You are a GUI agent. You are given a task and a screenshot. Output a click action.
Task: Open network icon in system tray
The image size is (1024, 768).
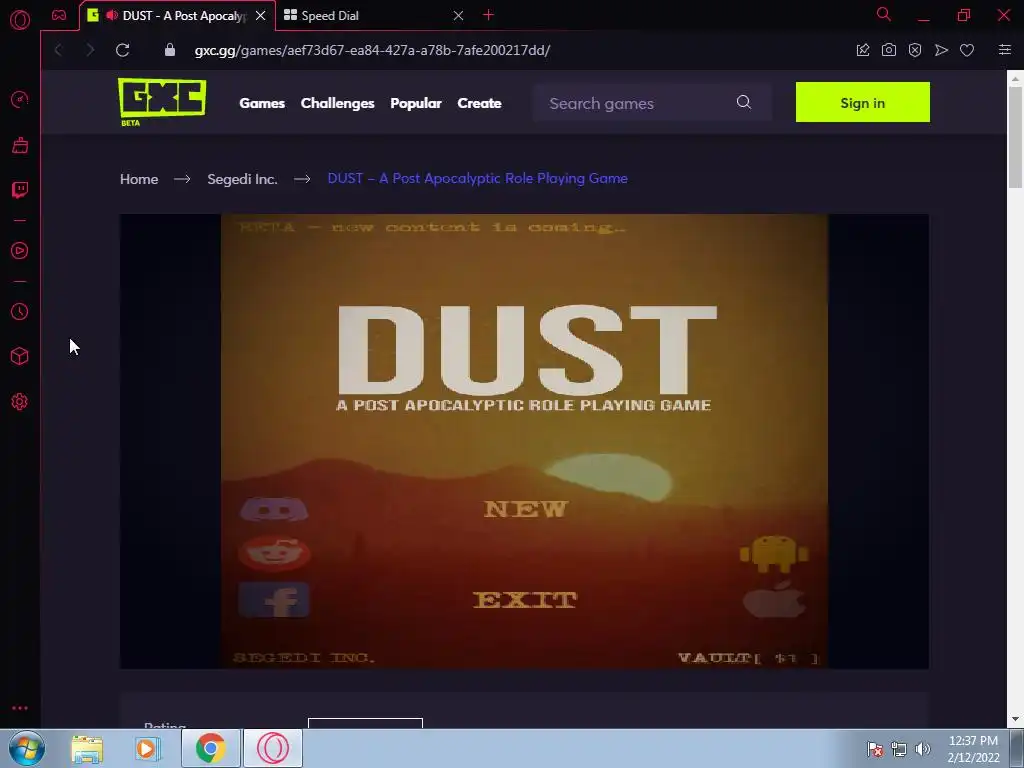[x=899, y=748]
